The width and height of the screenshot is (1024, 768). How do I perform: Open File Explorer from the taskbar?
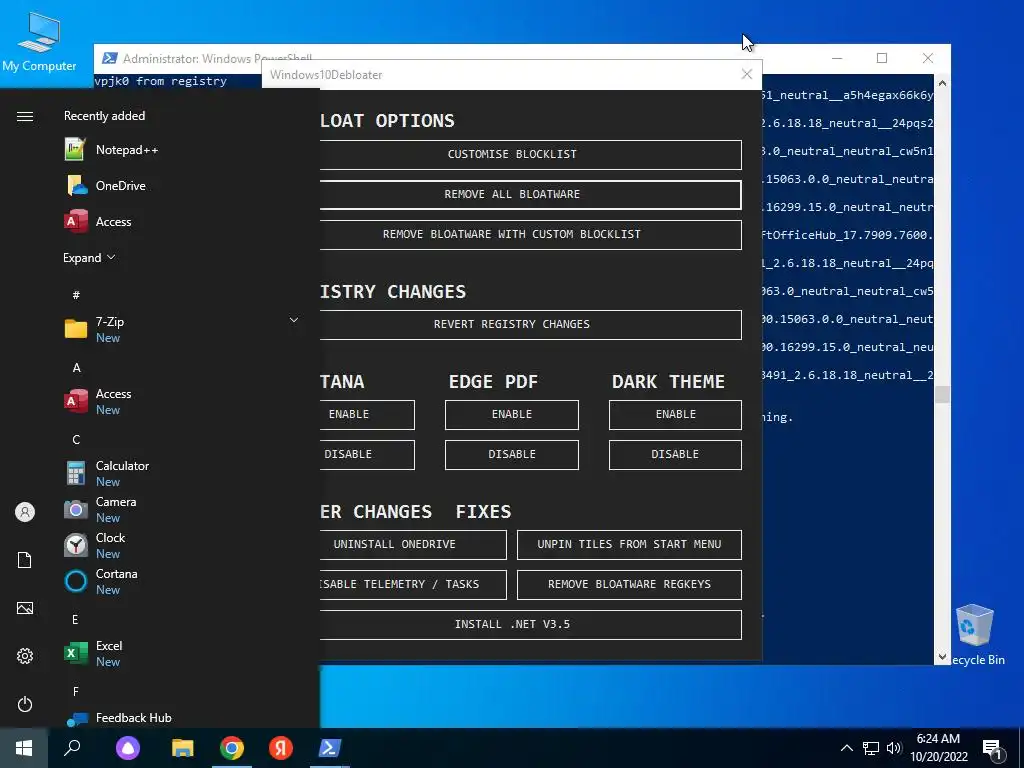(x=183, y=748)
